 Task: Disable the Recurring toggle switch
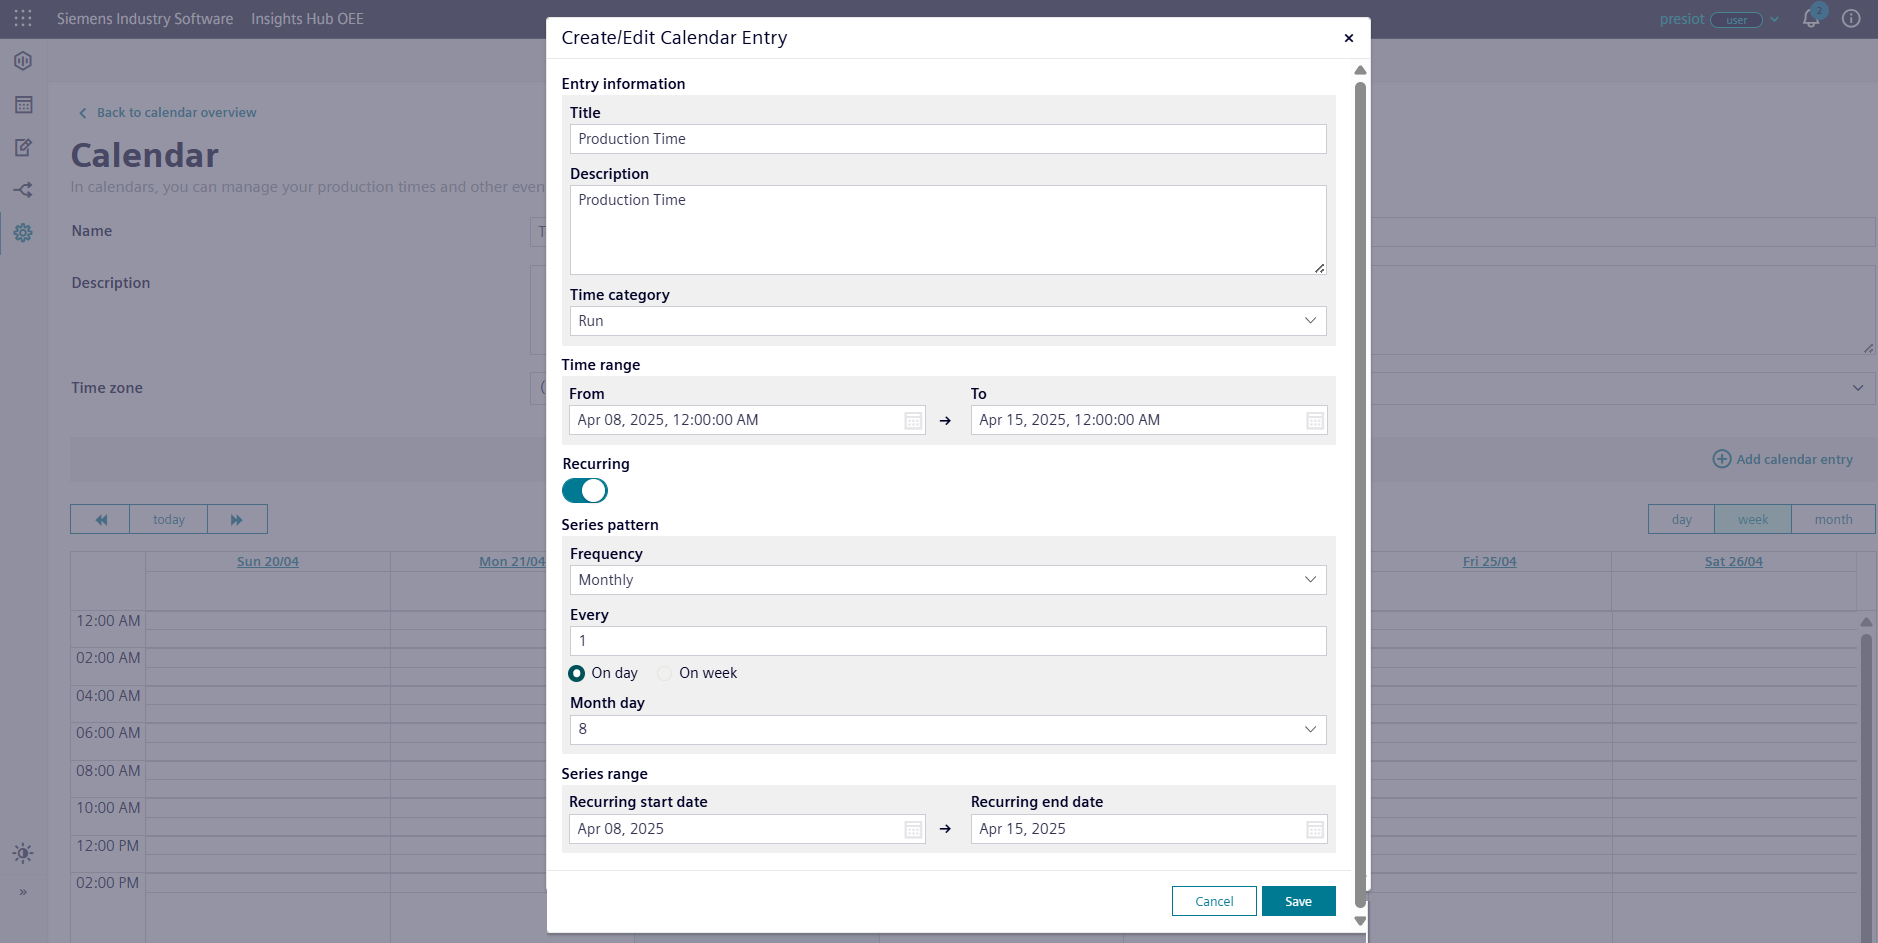pyautogui.click(x=585, y=490)
